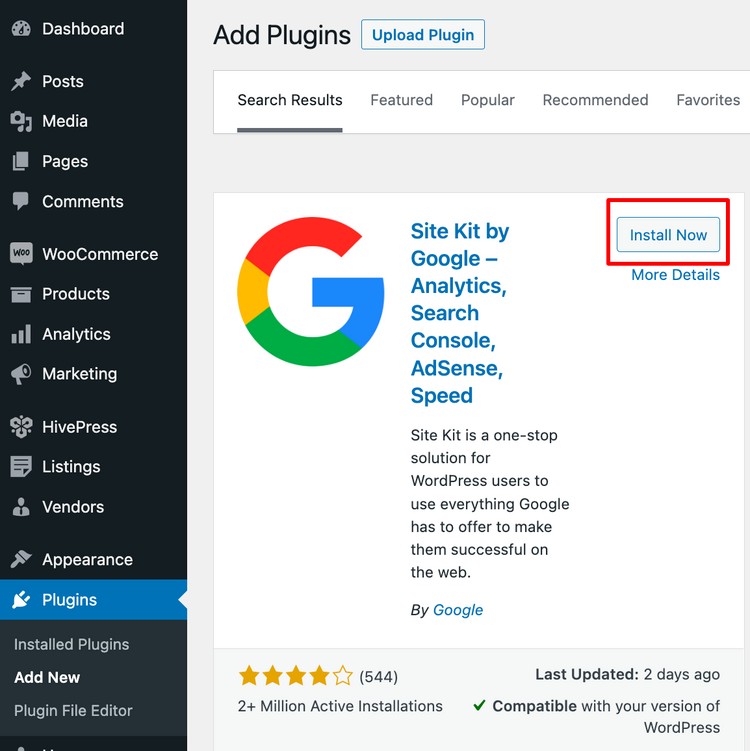Click the (544) ratings count

click(378, 677)
